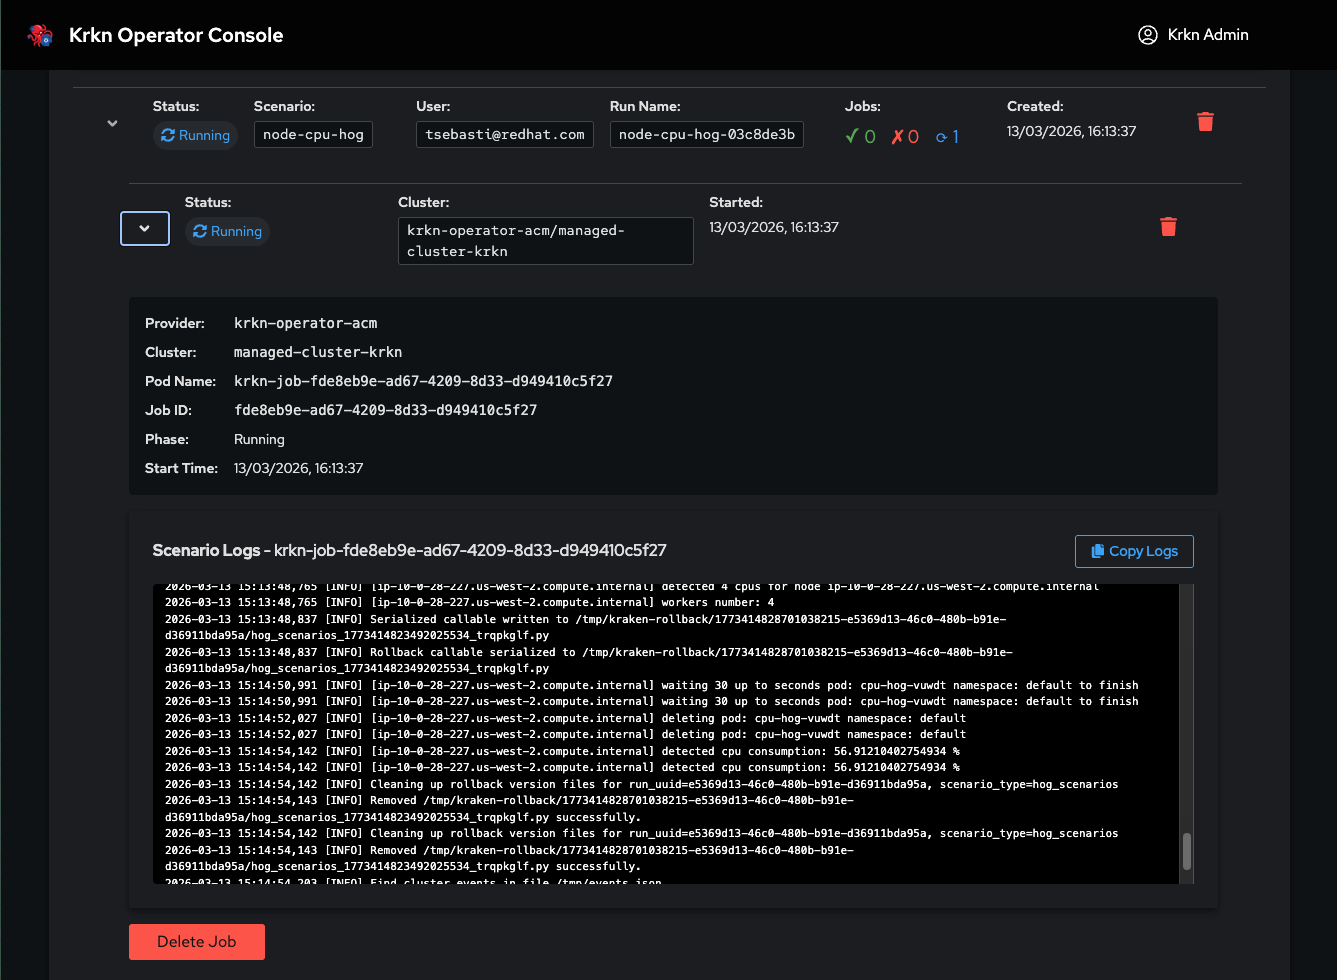Click the refresh icon on cluster Running badge
This screenshot has width=1337, height=980.
click(202, 231)
